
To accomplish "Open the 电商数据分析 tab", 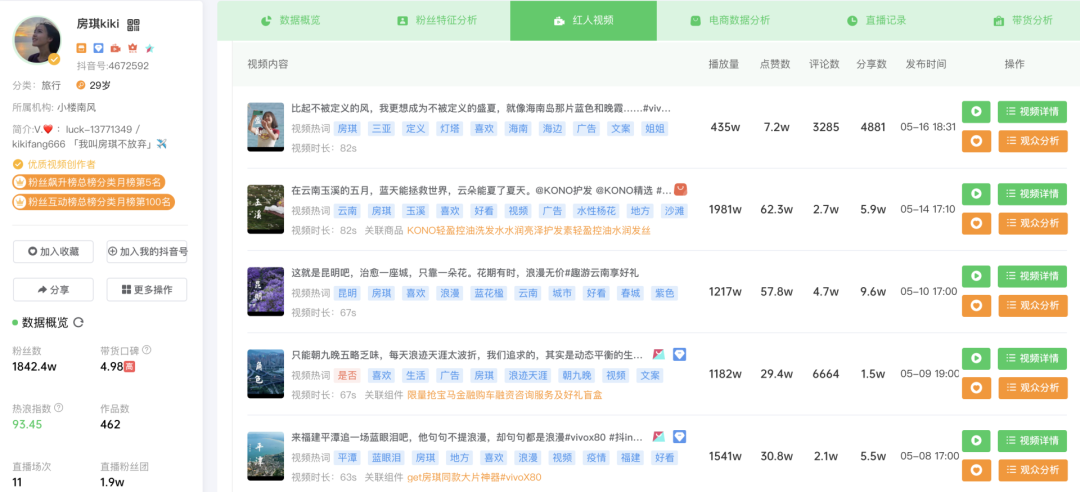I will tap(730, 21).
